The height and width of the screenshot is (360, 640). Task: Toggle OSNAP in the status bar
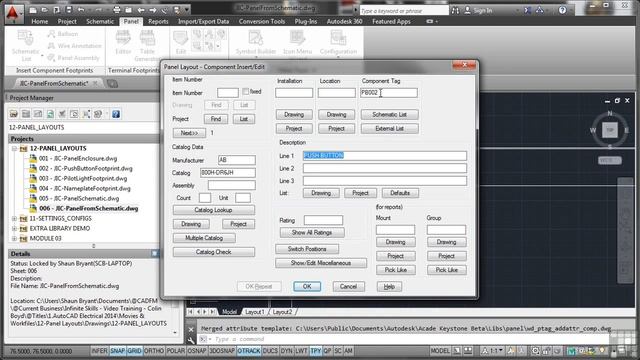point(197,351)
